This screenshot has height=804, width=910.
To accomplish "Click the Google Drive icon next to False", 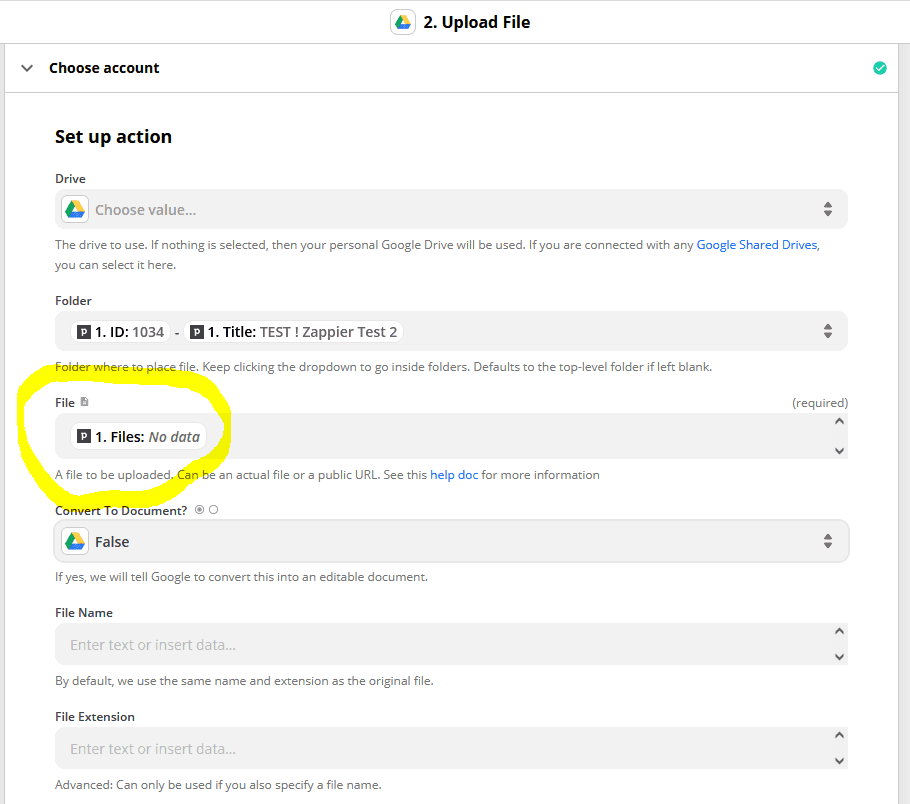I will point(74,541).
